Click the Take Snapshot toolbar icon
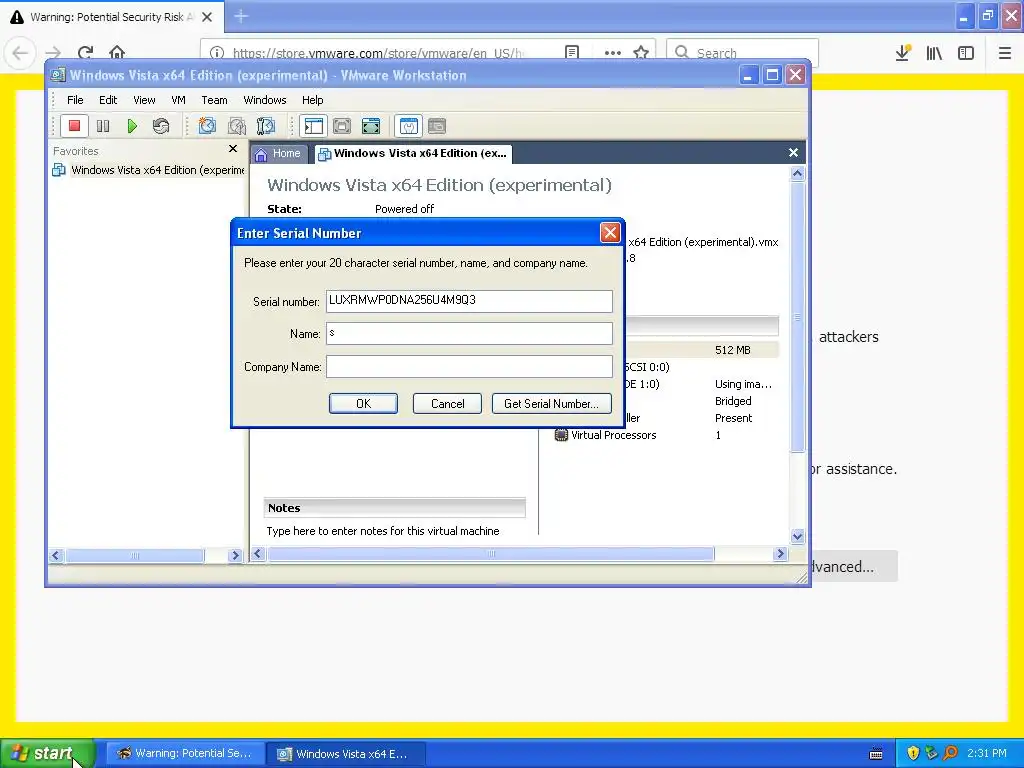The height and width of the screenshot is (768, 1024). 207,126
